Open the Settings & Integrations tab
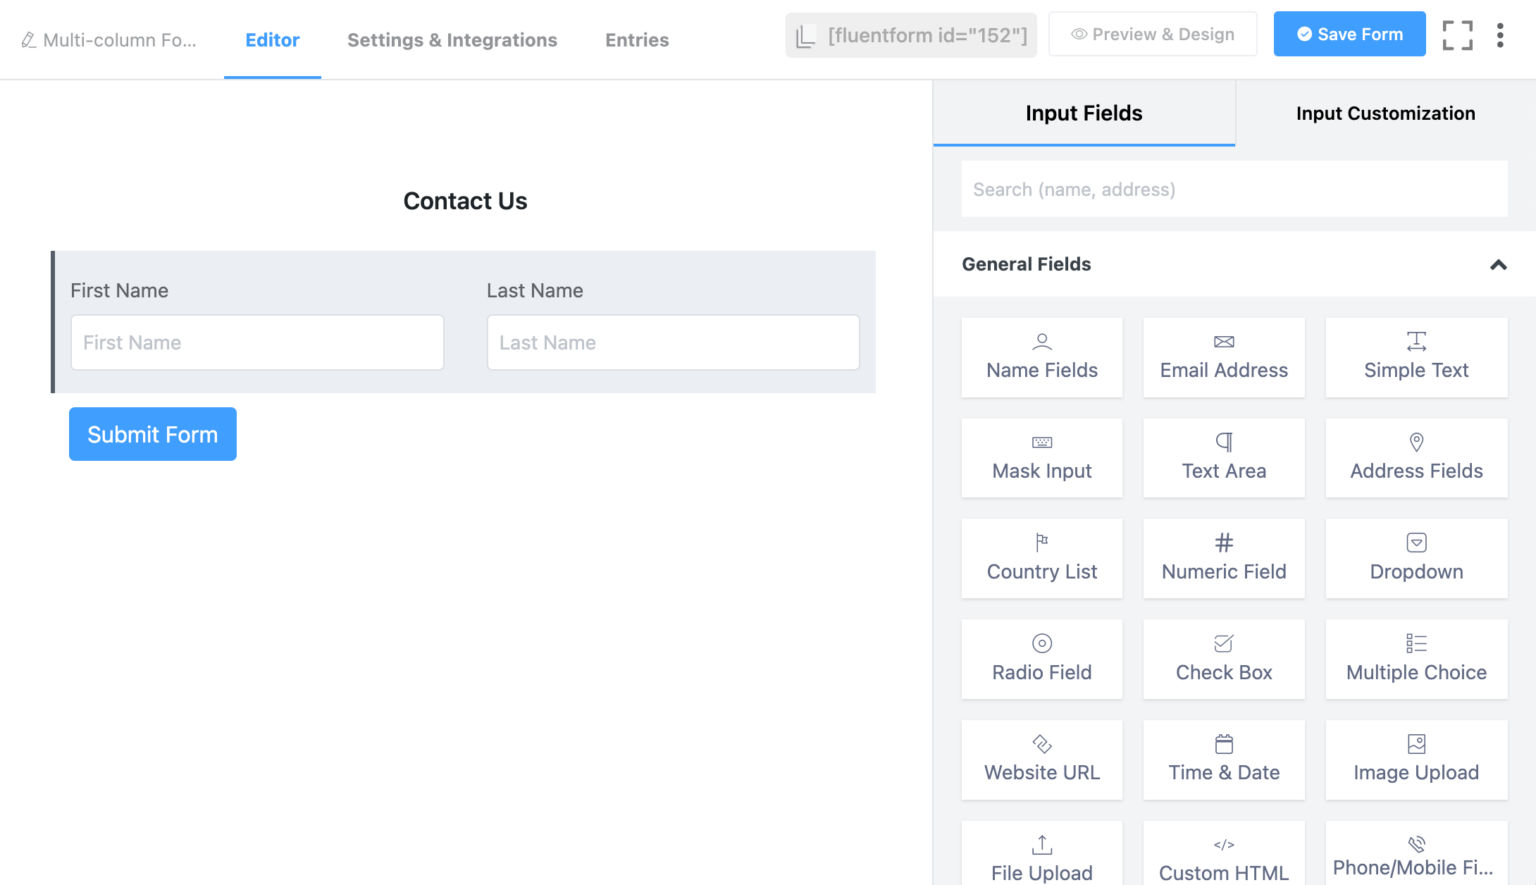The height and width of the screenshot is (885, 1536). (x=452, y=40)
